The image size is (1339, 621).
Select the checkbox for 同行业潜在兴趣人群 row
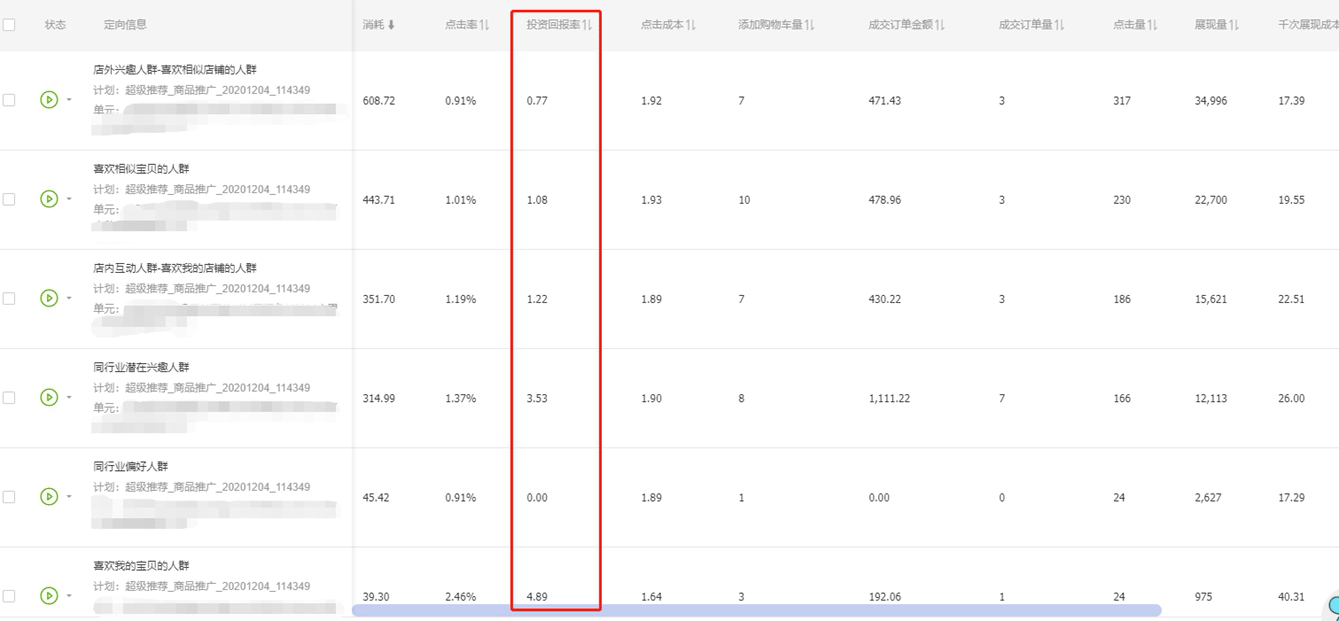pyautogui.click(x=9, y=397)
